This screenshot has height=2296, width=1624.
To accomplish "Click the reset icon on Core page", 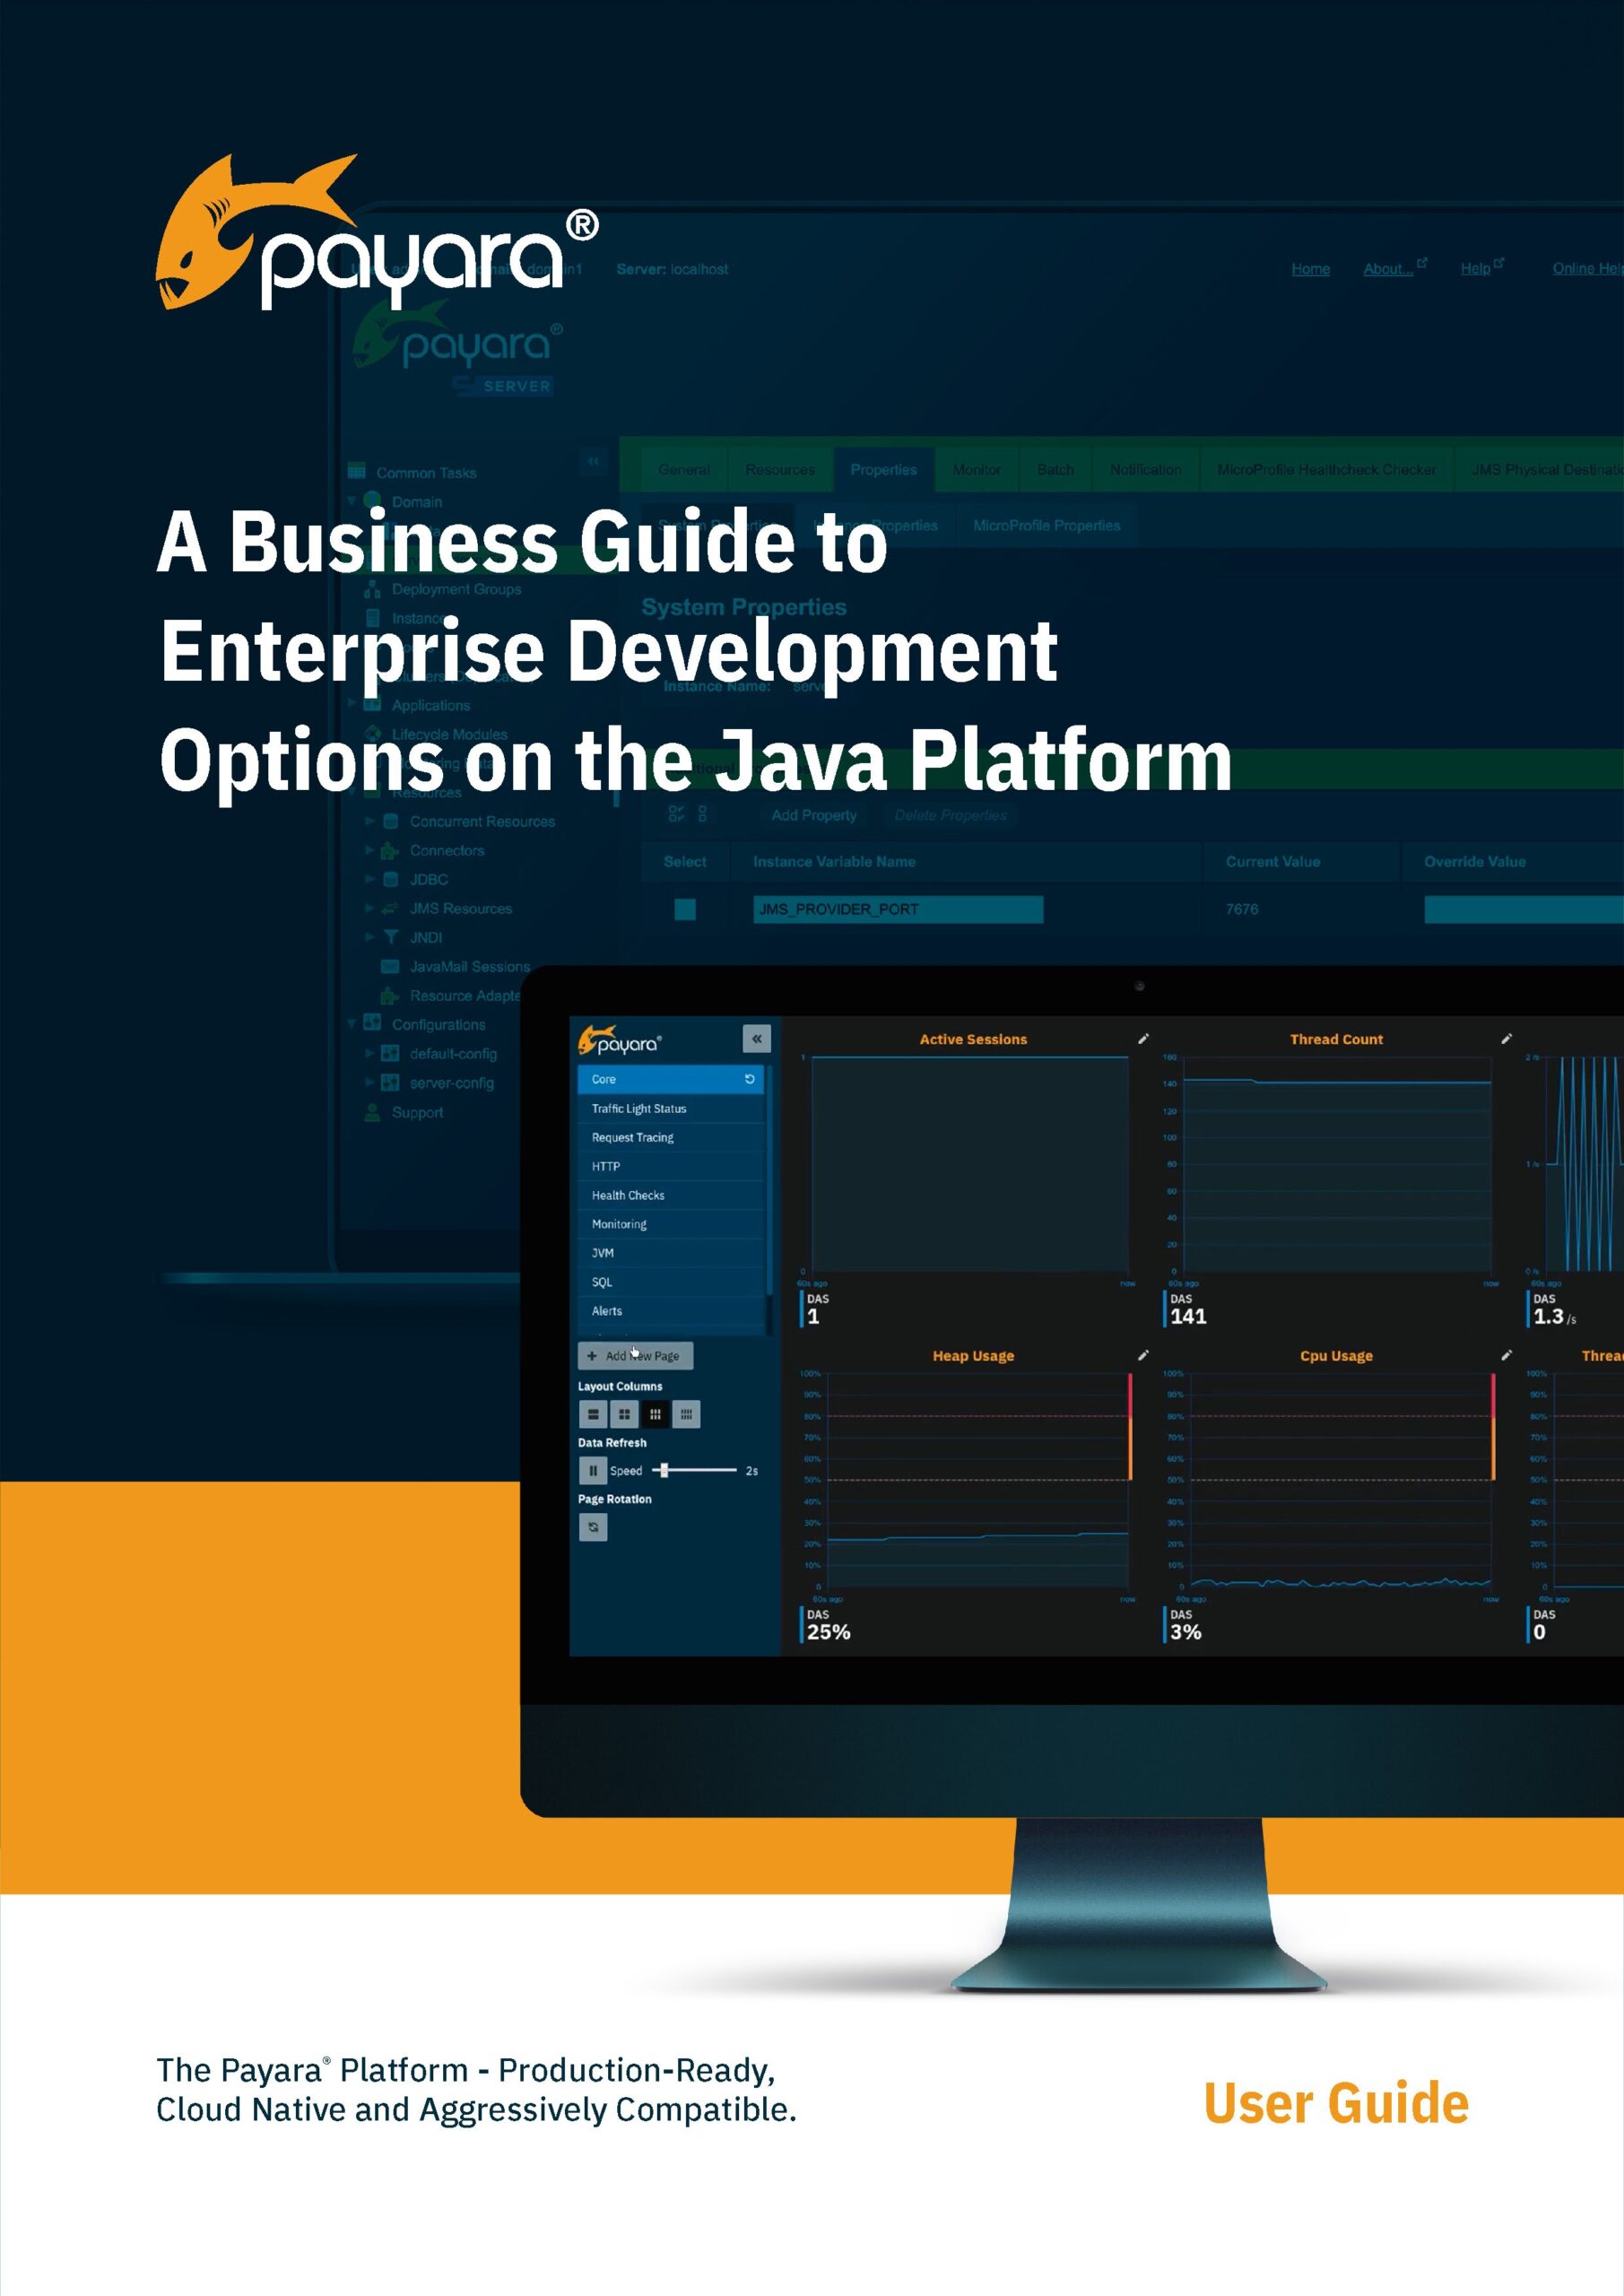I will pyautogui.click(x=749, y=1079).
